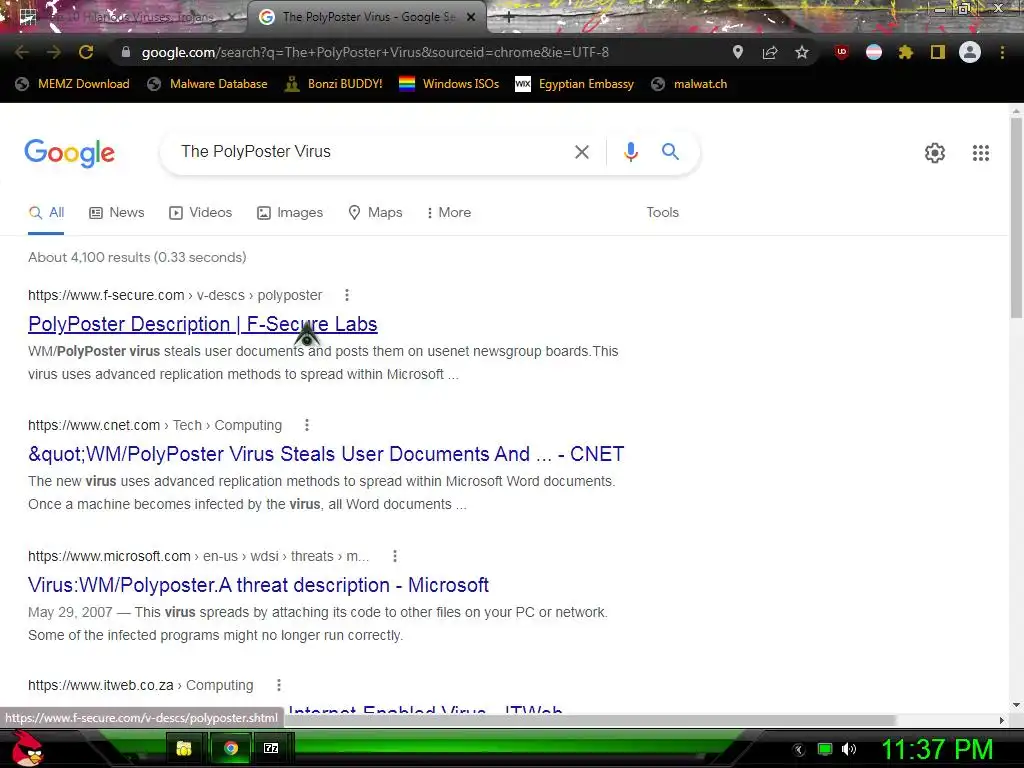Expand the More search categories menu
This screenshot has height=768, width=1024.
point(449,213)
